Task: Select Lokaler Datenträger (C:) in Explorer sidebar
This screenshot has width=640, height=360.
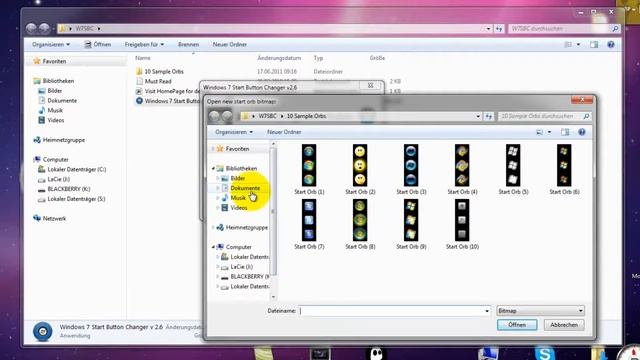Action: [76, 169]
